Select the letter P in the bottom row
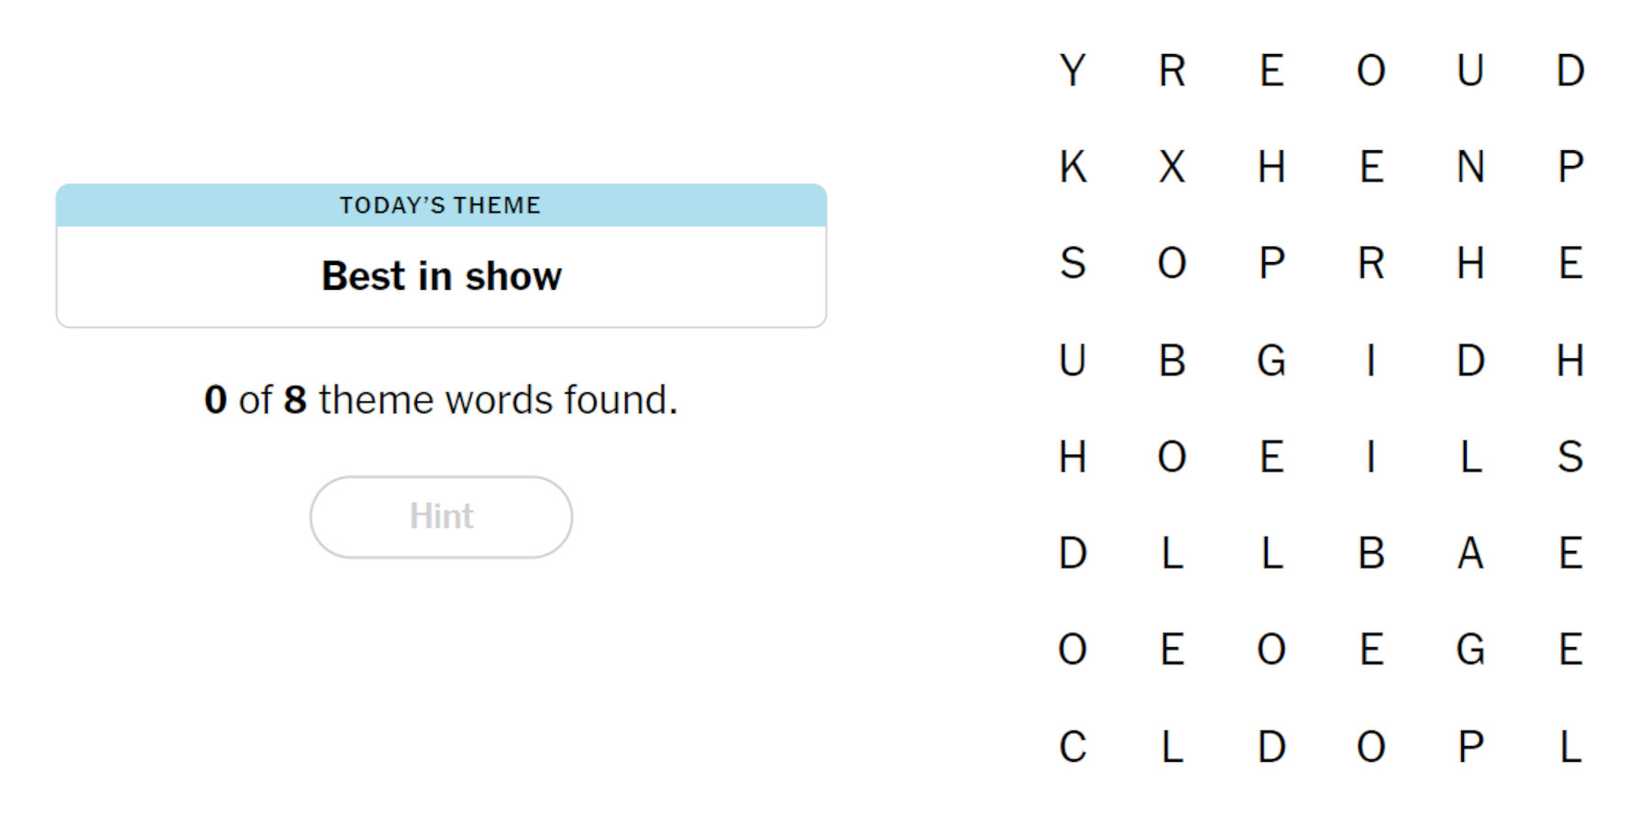 pos(1470,747)
